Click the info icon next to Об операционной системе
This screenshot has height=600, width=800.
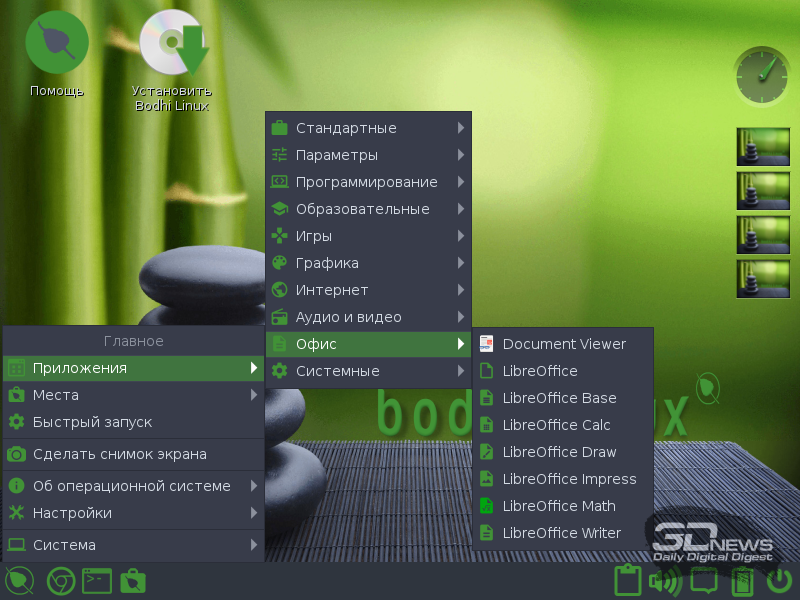coord(16,486)
